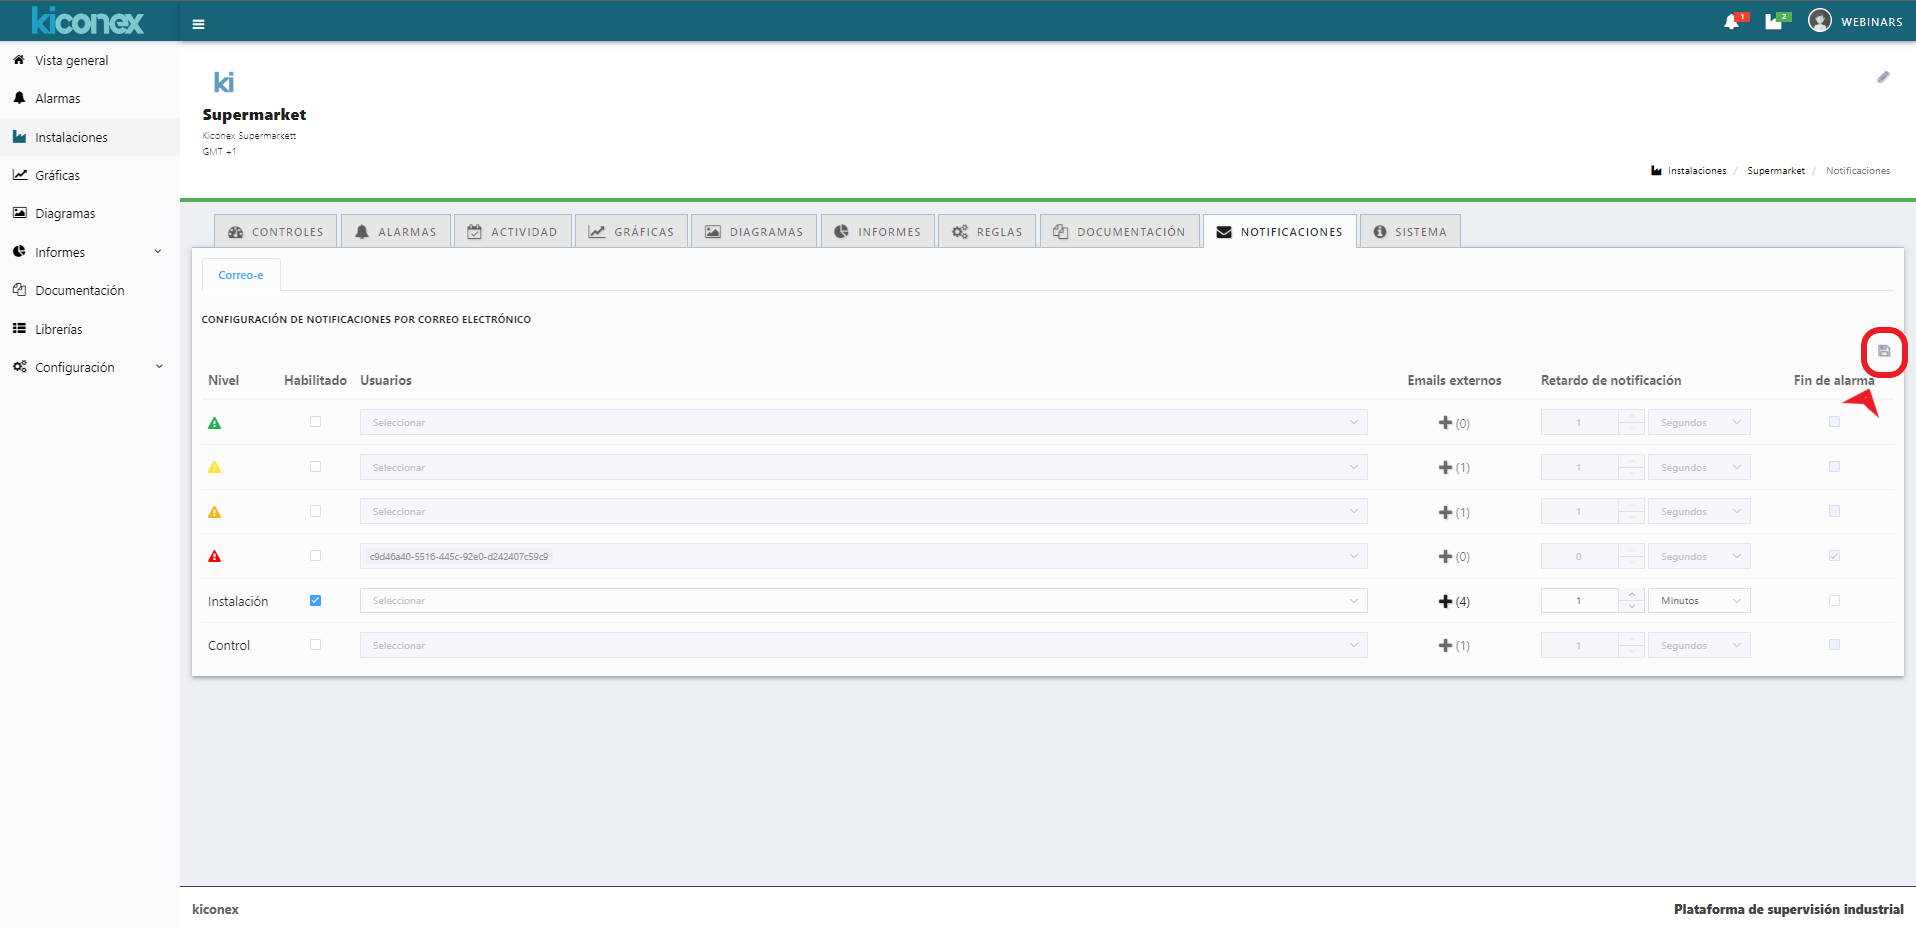Open the ALARMAS tab

point(396,232)
